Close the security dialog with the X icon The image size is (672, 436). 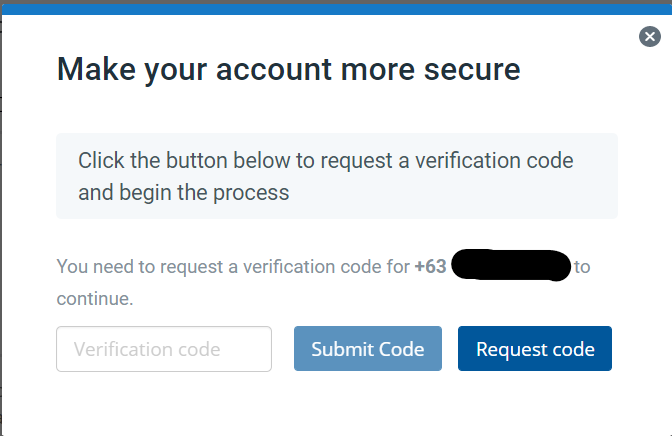pos(650,36)
